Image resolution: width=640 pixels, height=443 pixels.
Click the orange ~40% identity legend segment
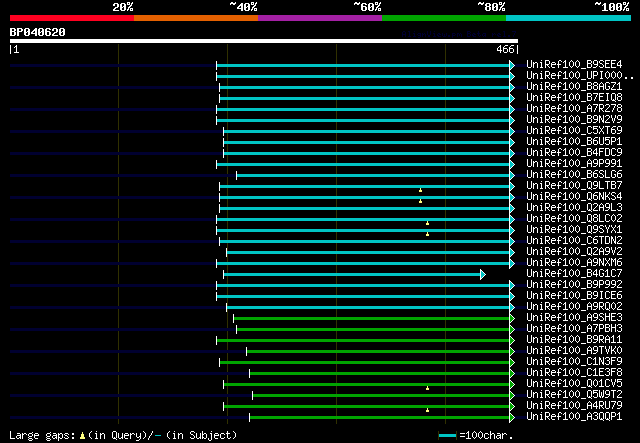[x=196, y=18]
